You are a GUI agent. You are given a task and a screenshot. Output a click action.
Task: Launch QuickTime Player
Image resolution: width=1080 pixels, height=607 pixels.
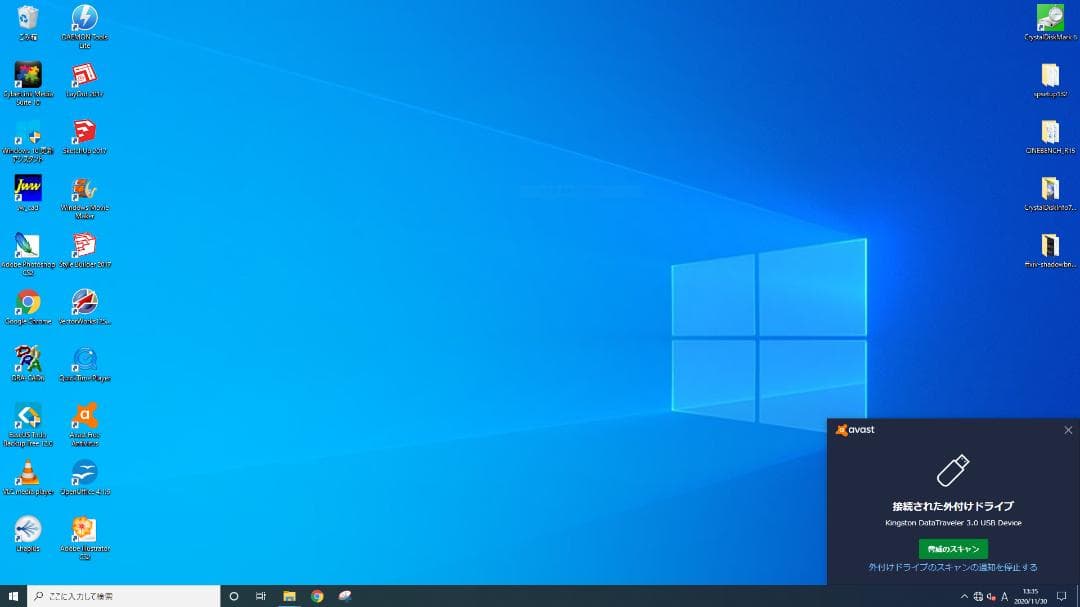click(x=84, y=358)
